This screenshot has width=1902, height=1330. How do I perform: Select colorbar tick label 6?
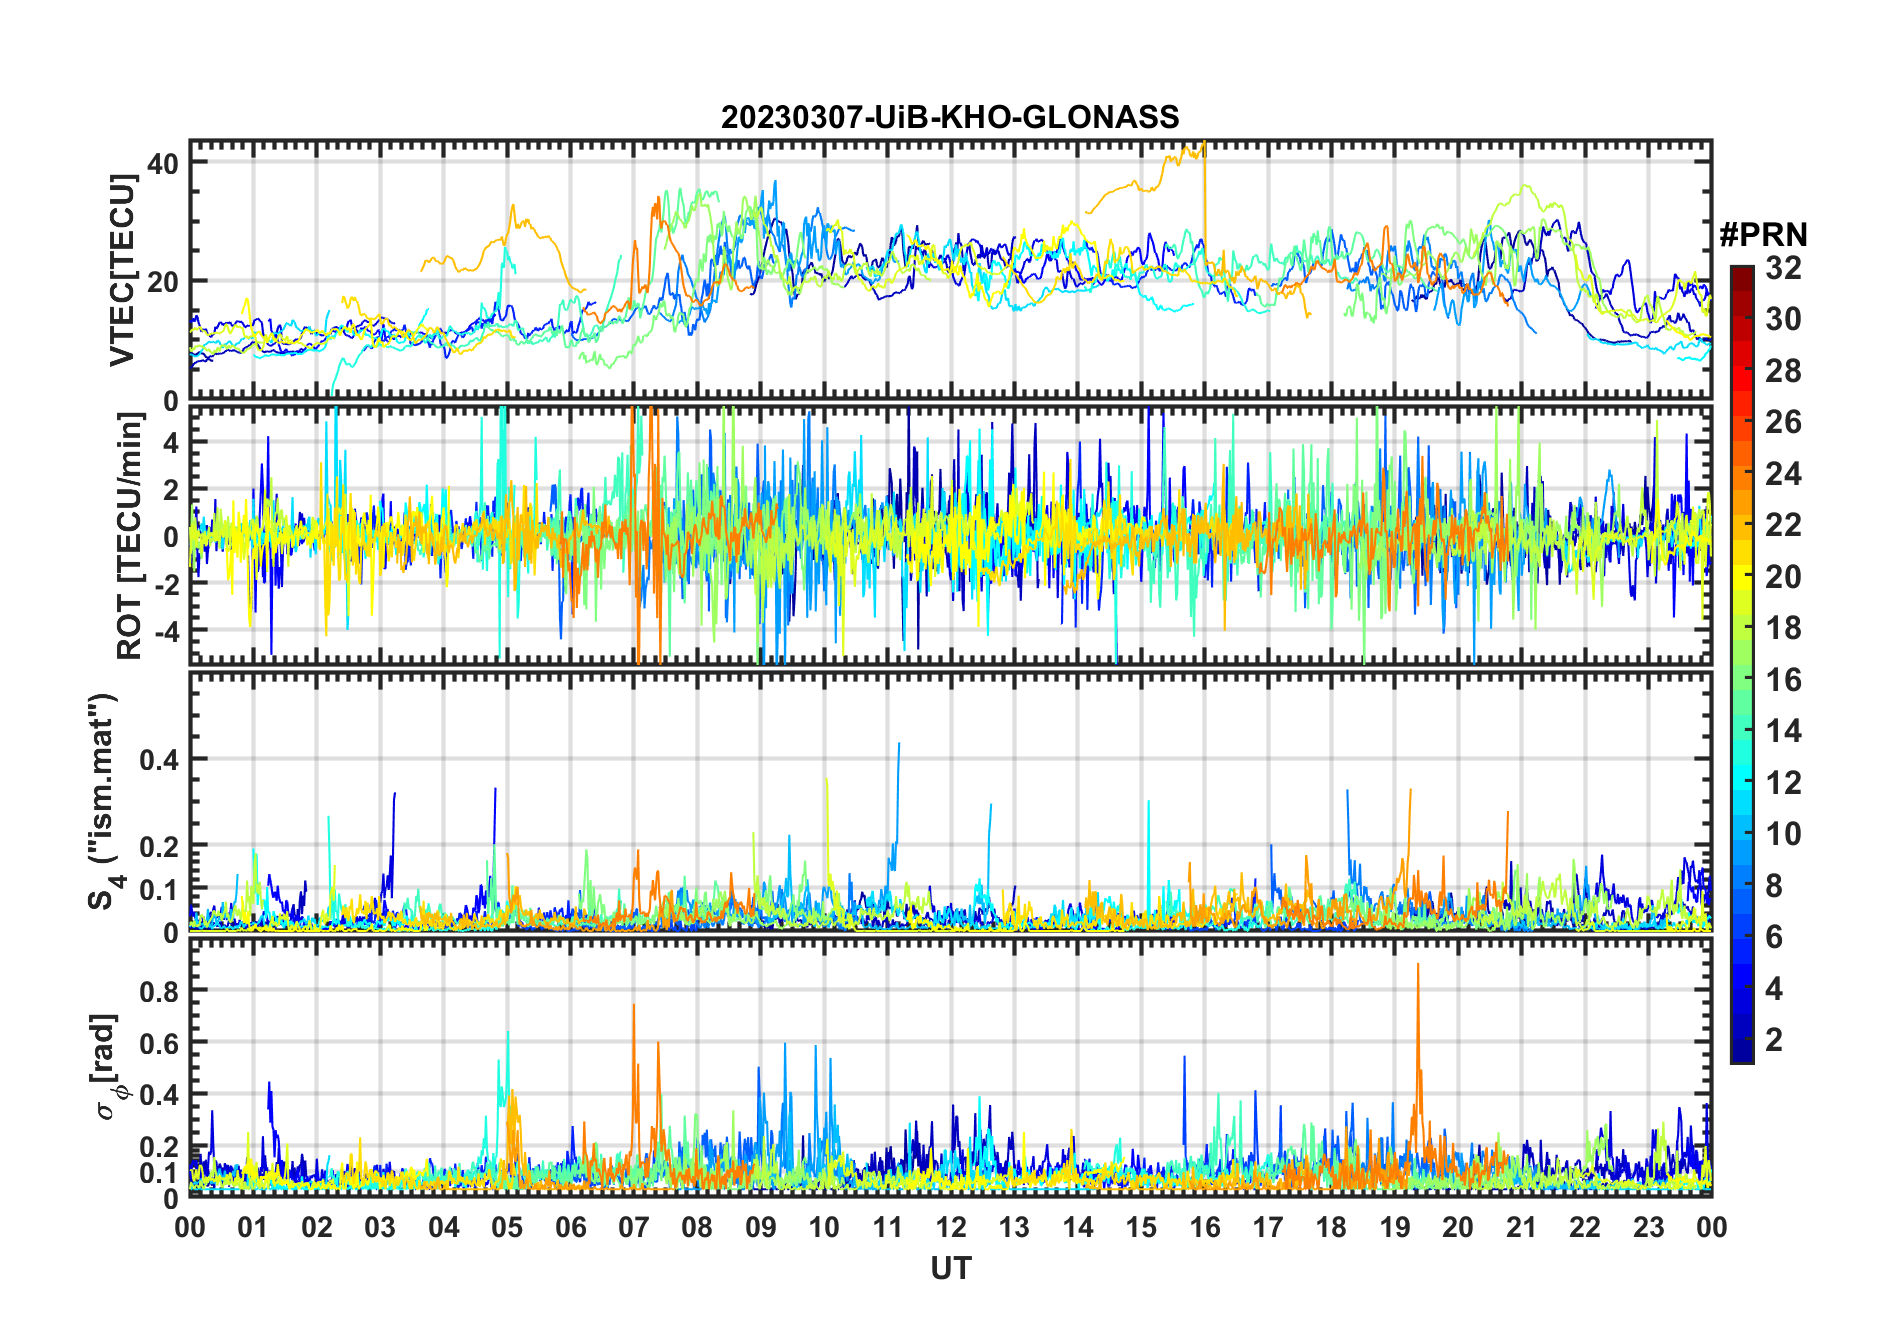pyautogui.click(x=1774, y=937)
